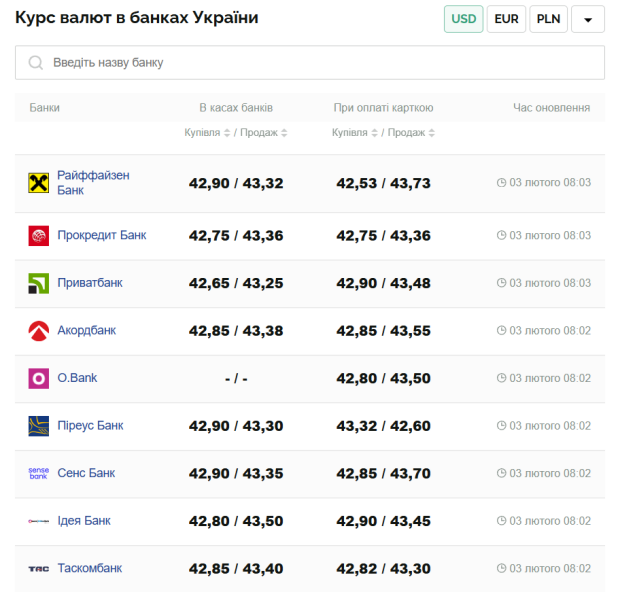
Task: Click the Sense Bank logo icon
Action: tap(38, 473)
